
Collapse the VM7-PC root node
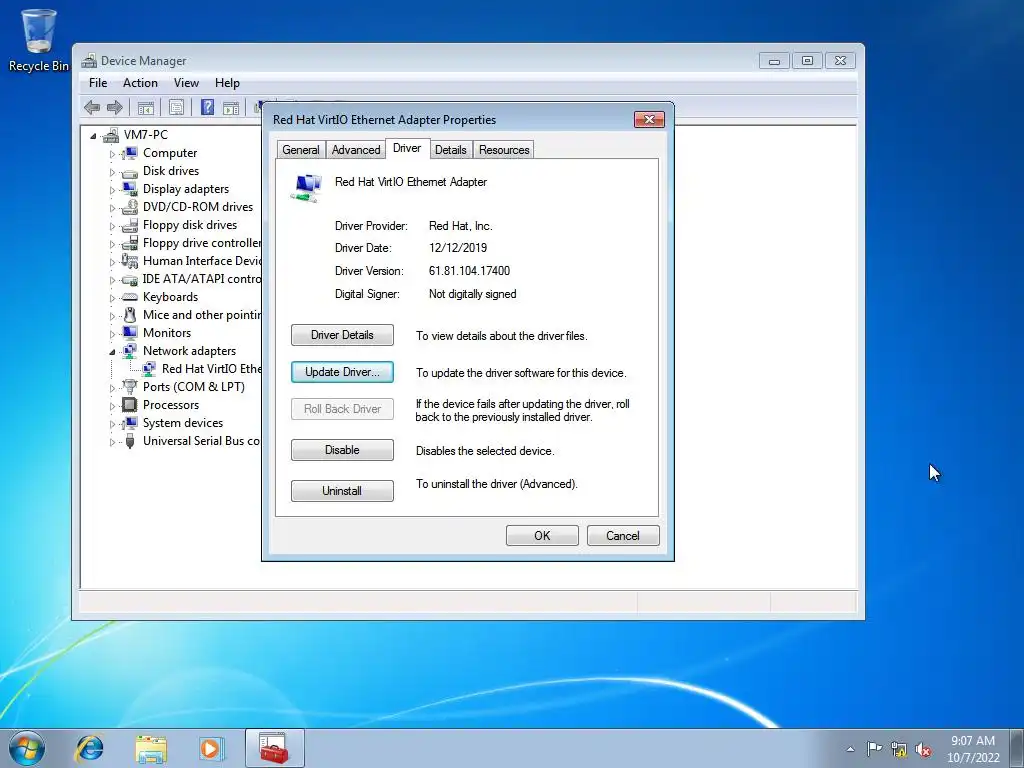tap(93, 136)
